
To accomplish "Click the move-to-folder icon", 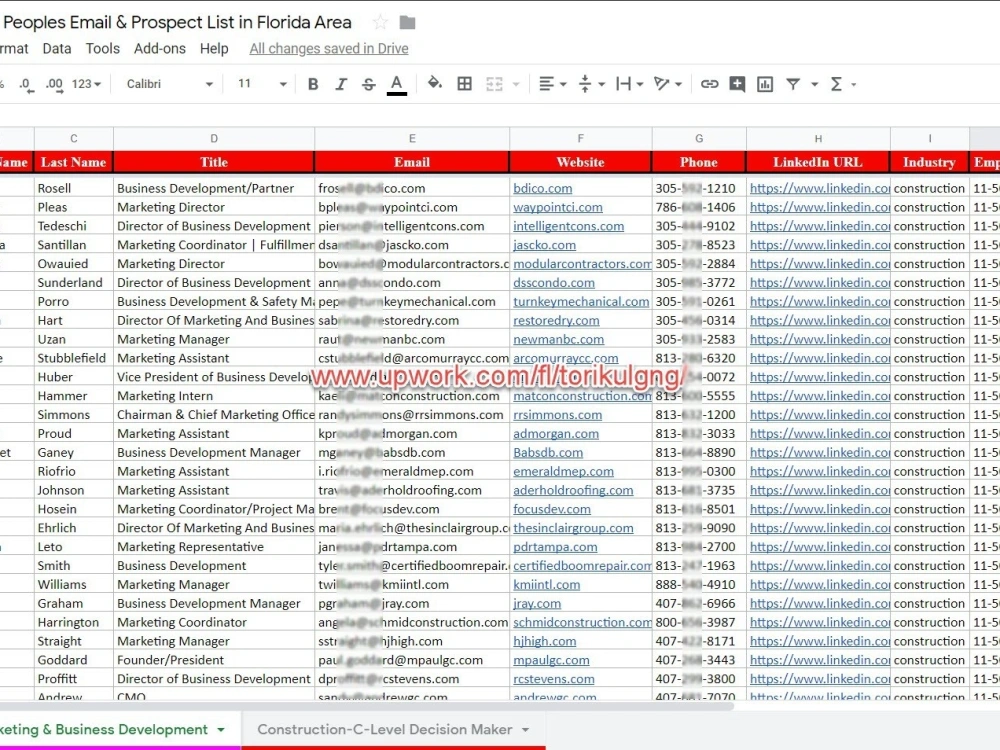I will coord(408,23).
